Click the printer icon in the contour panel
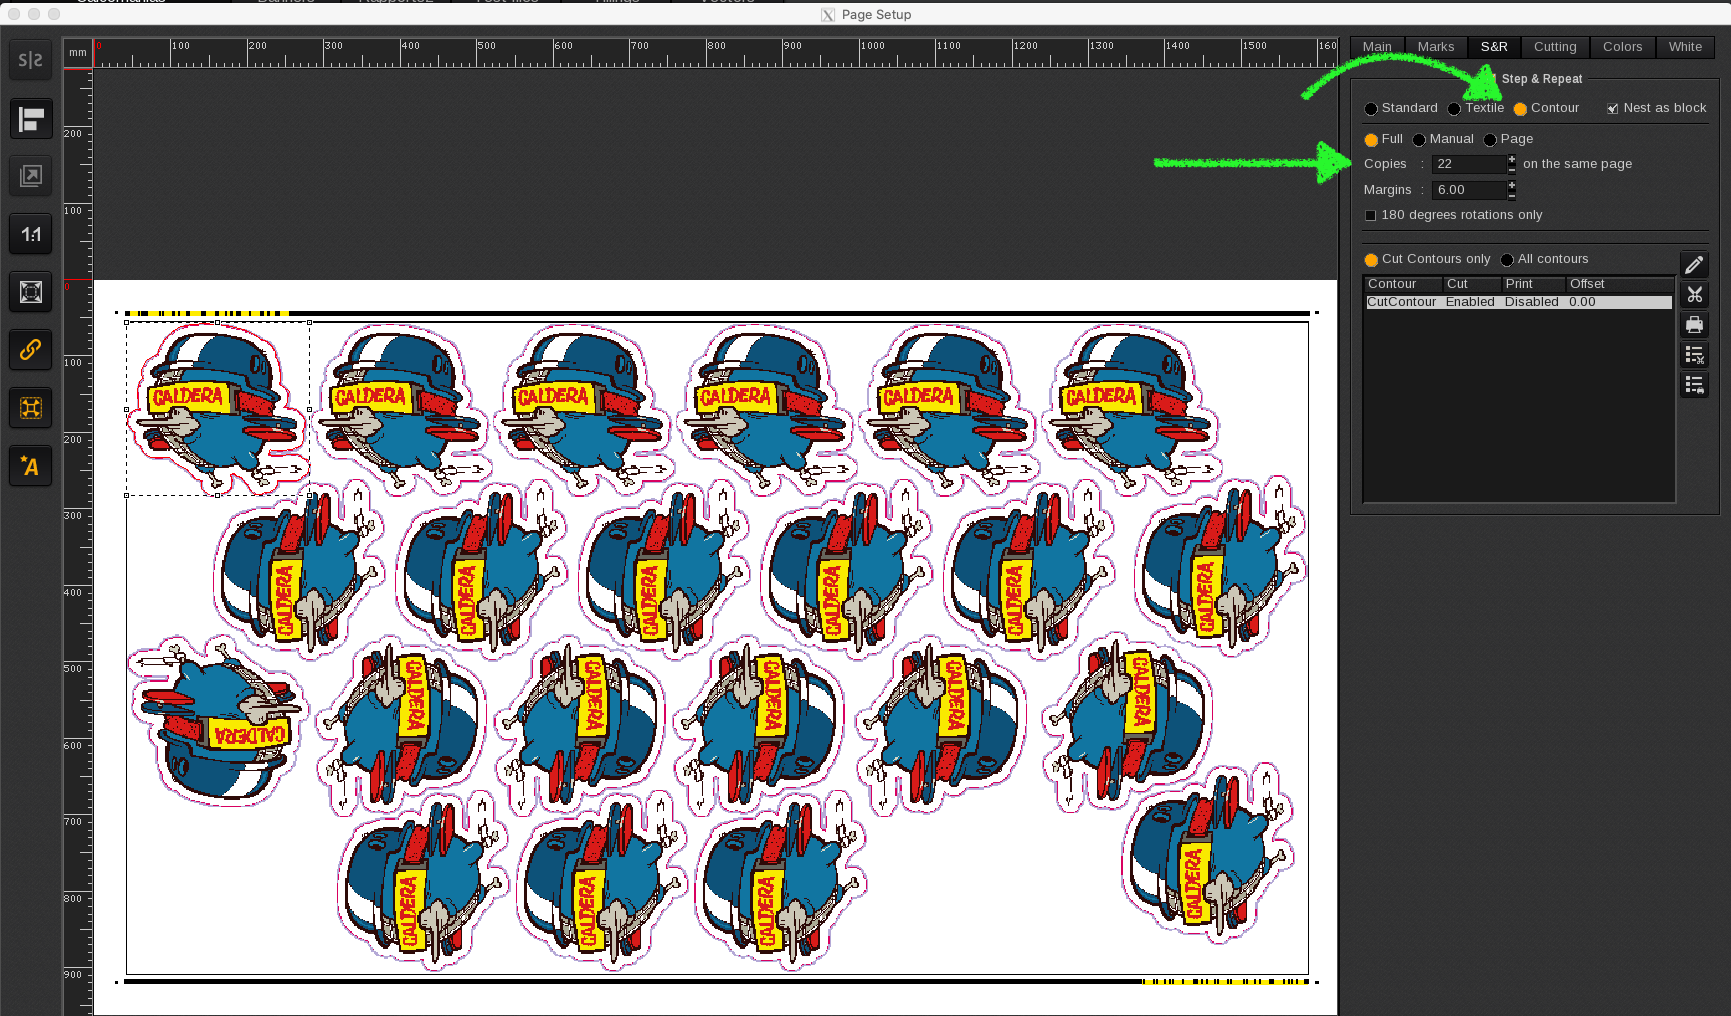1731x1016 pixels. (1694, 324)
